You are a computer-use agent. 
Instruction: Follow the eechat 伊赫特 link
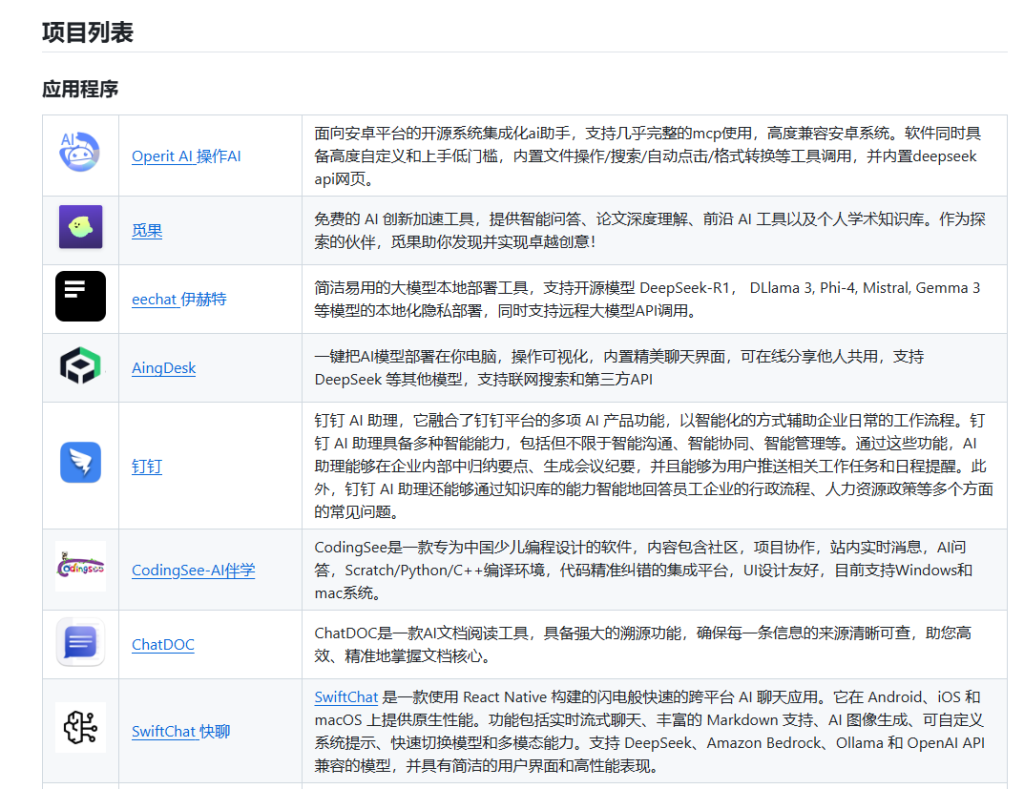tap(179, 299)
